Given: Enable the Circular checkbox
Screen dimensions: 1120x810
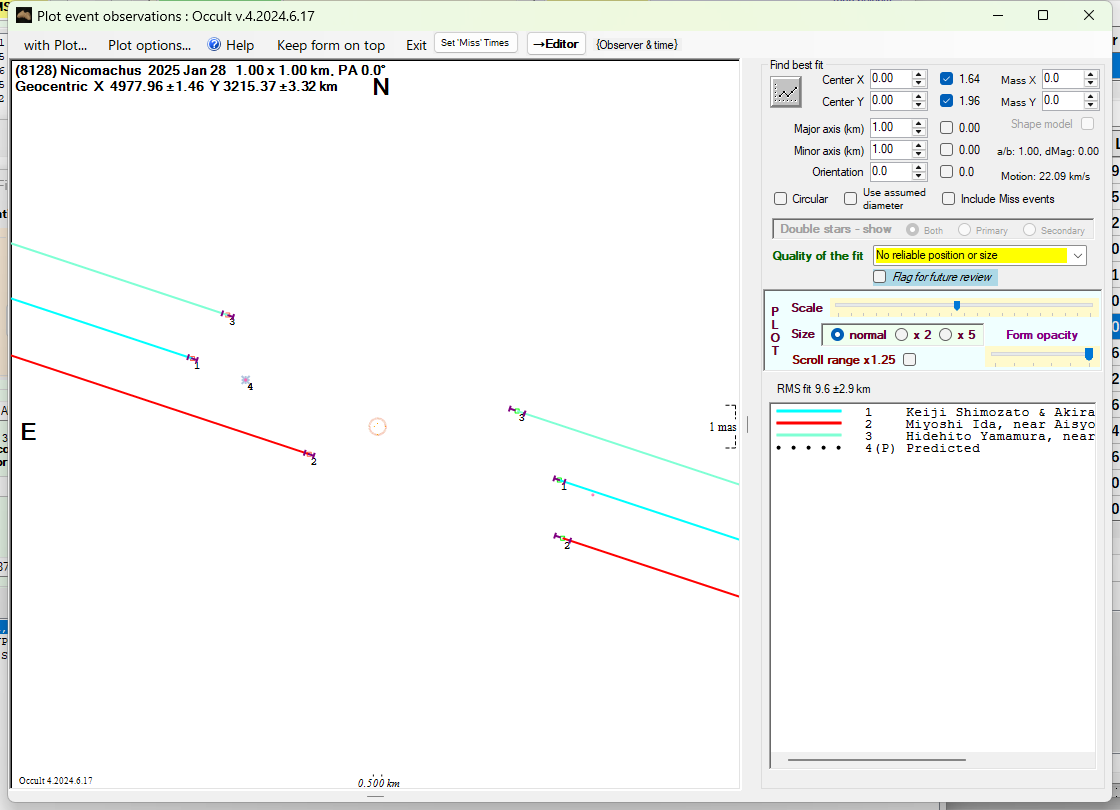Looking at the screenshot, I should click(781, 199).
